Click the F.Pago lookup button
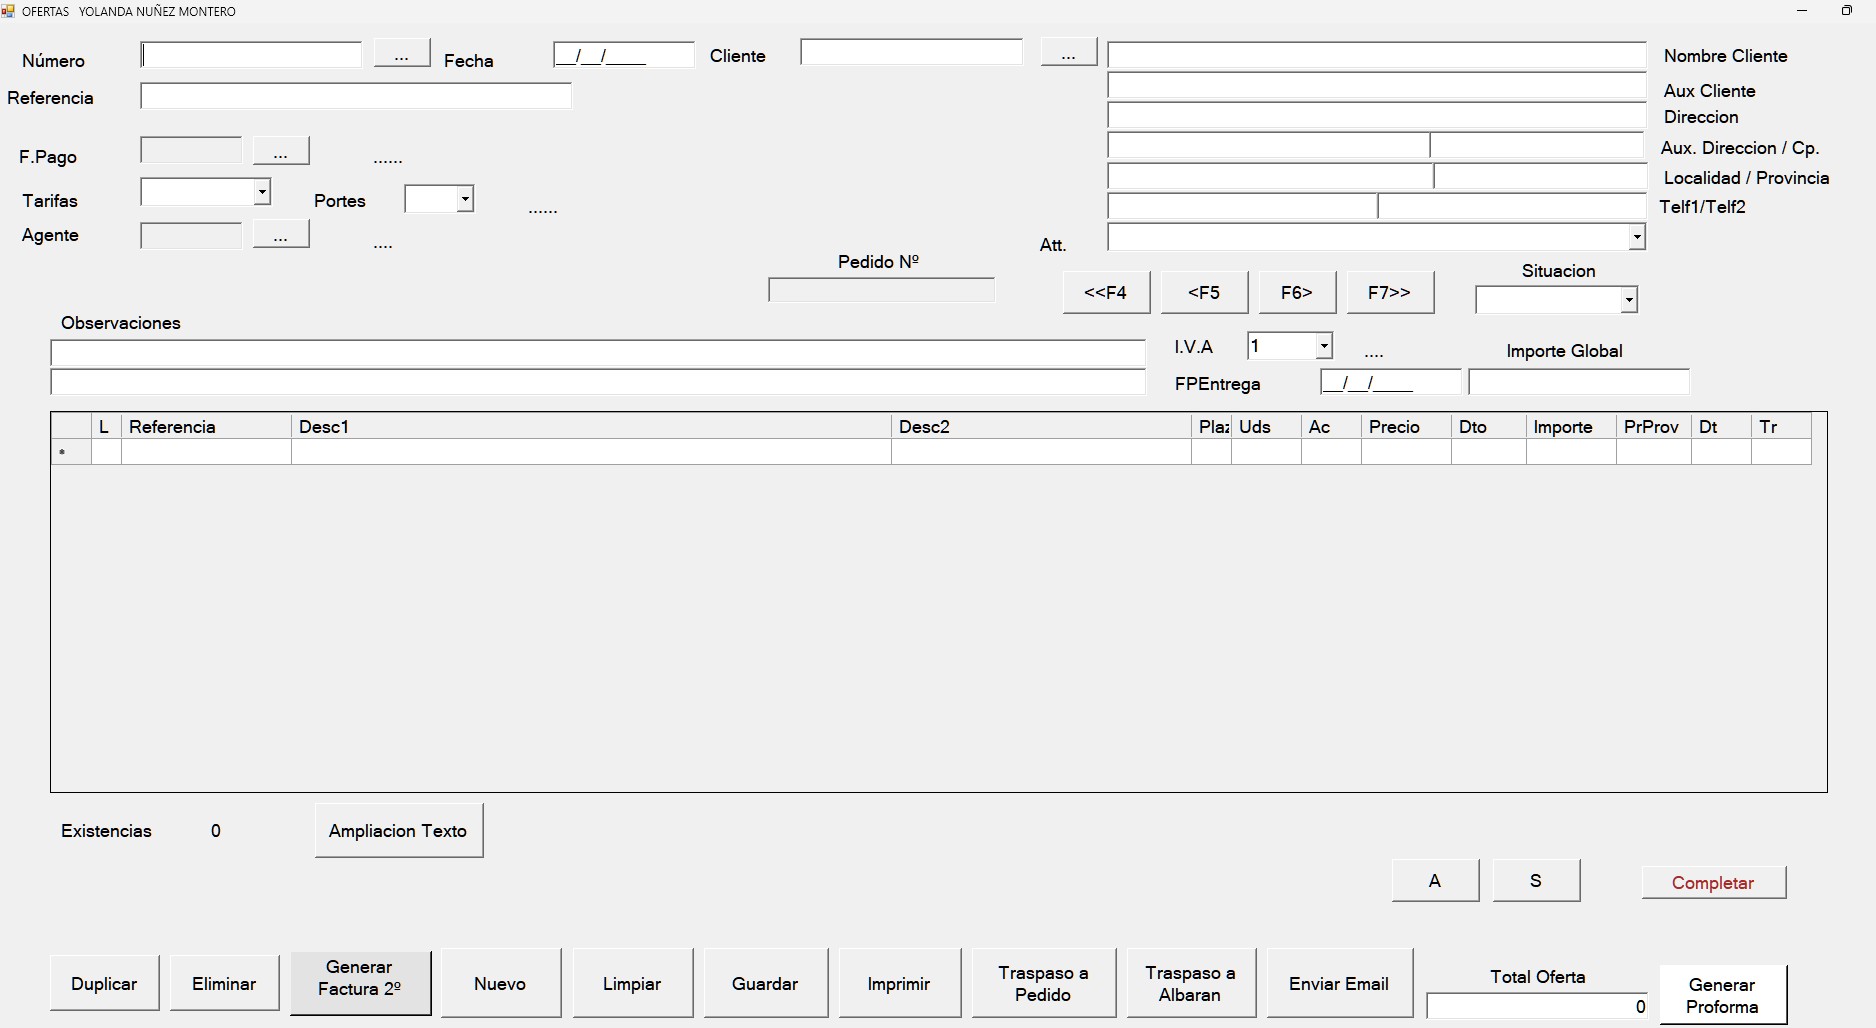Screen dimensions: 1876x1028 pos(281,151)
